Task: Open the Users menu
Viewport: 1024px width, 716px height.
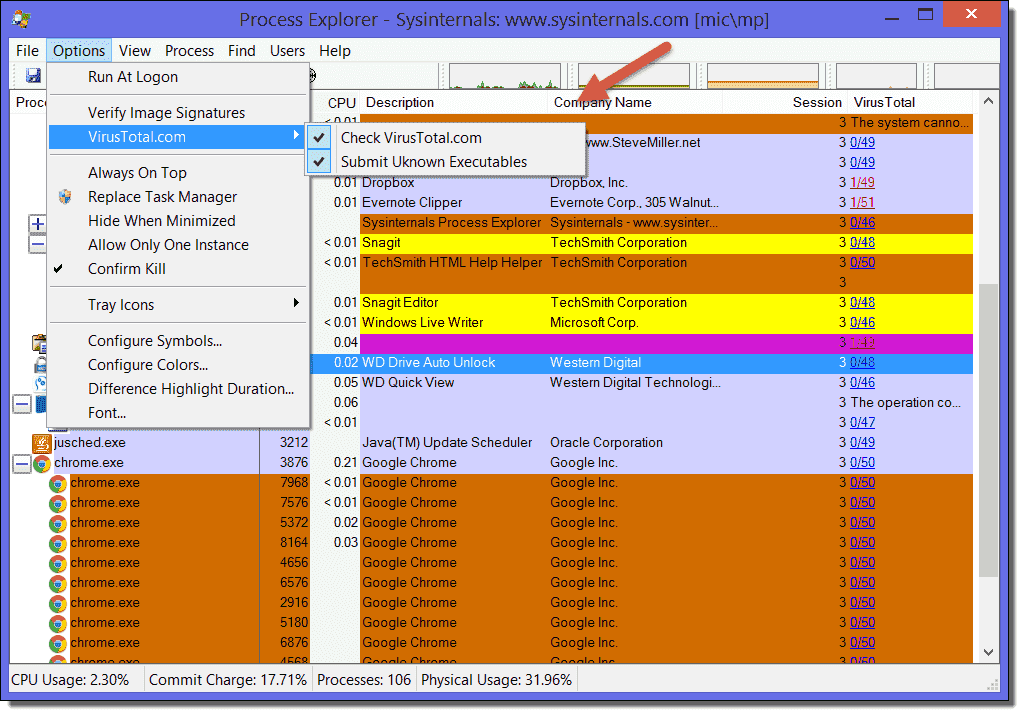Action: pyautogui.click(x=287, y=51)
